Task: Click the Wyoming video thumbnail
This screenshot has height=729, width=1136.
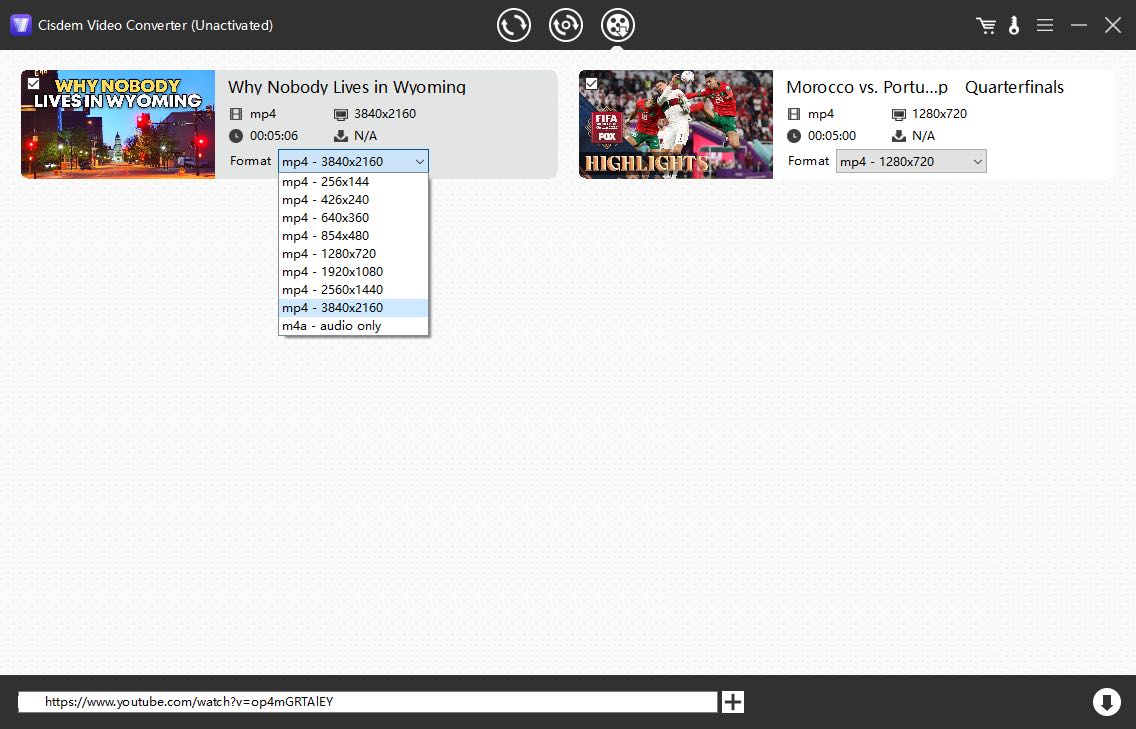Action: click(x=118, y=124)
